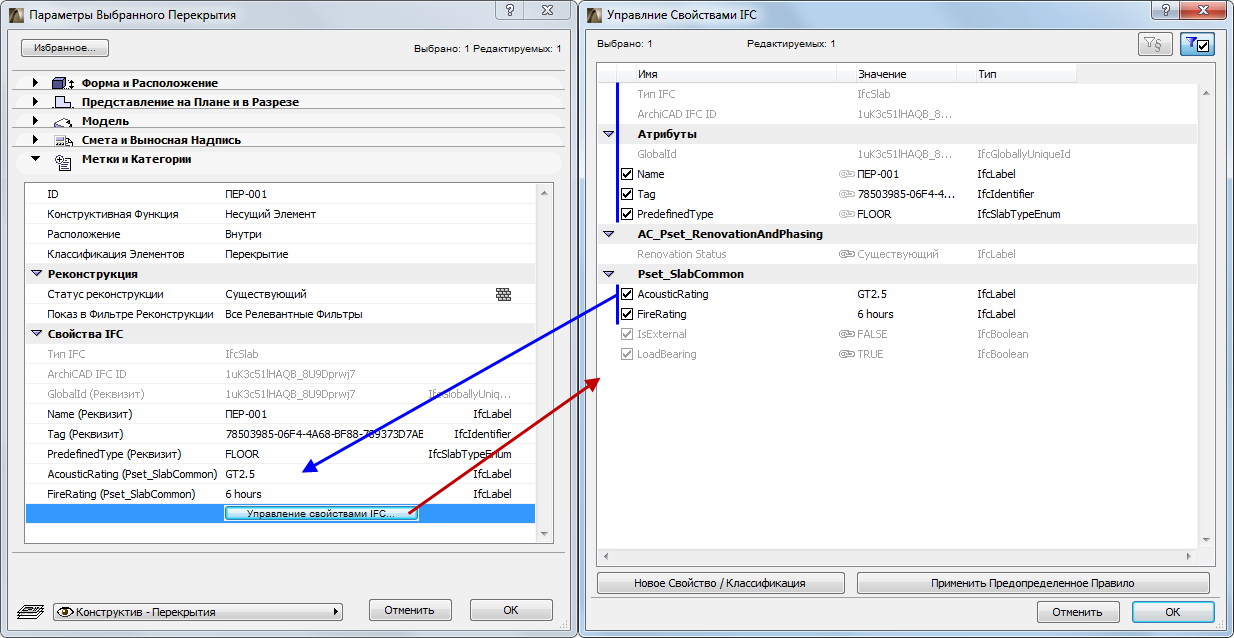Click Новое Свойство / Классификация button
Image resolution: width=1234 pixels, height=638 pixels.
(720, 583)
